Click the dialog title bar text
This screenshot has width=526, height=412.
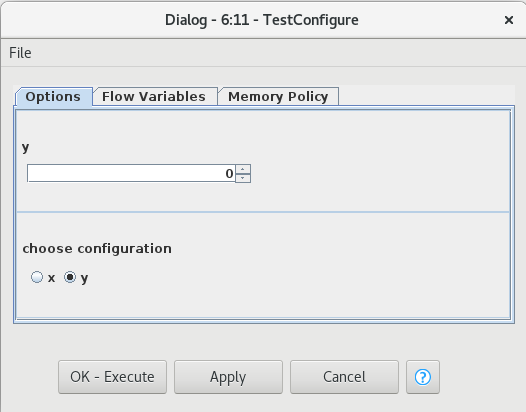pyautogui.click(x=262, y=20)
